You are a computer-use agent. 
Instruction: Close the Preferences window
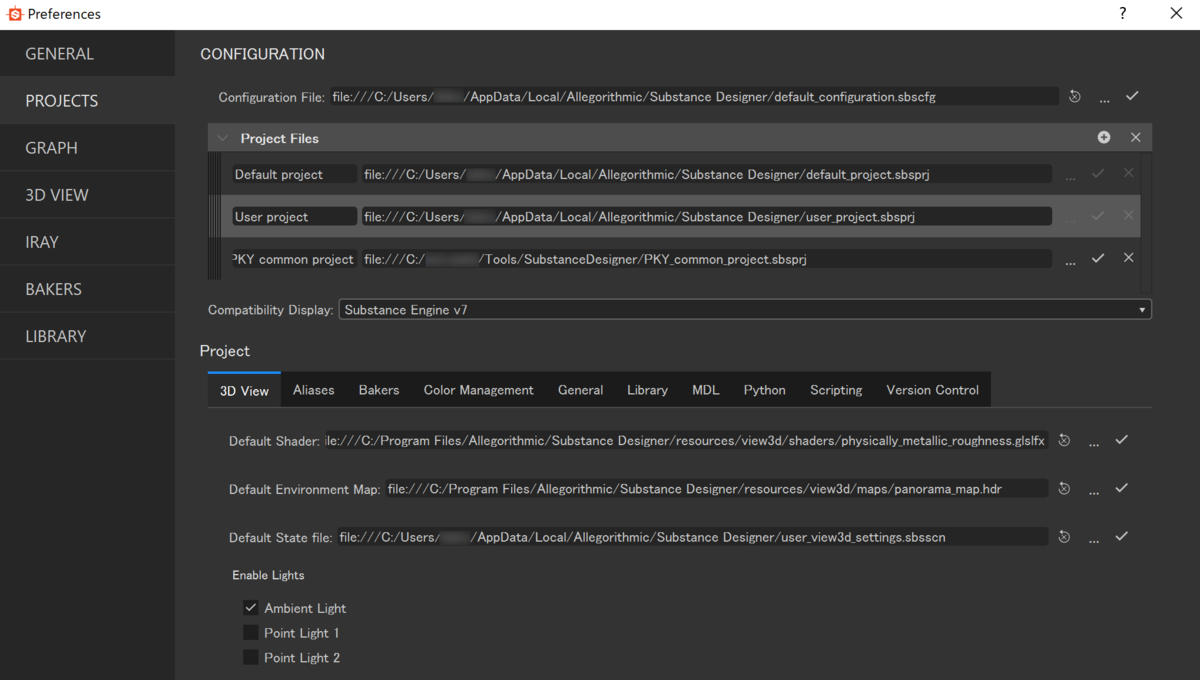pyautogui.click(x=1176, y=14)
